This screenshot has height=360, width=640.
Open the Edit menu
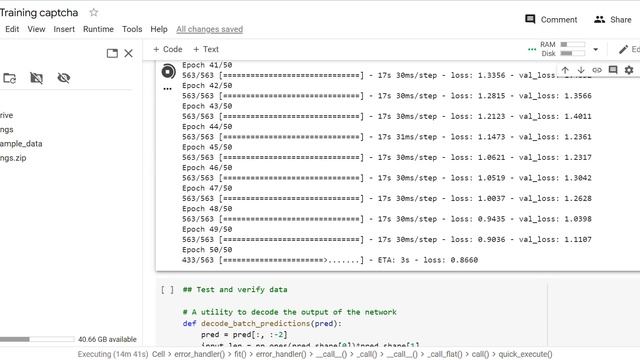coord(12,29)
